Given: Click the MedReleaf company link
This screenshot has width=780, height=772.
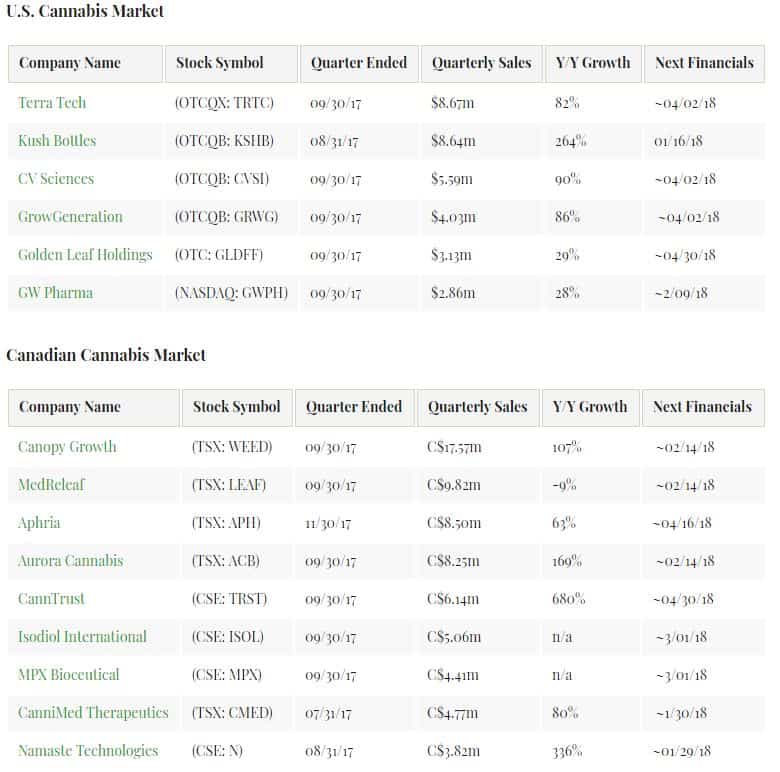Looking at the screenshot, I should pyautogui.click(x=51, y=485).
